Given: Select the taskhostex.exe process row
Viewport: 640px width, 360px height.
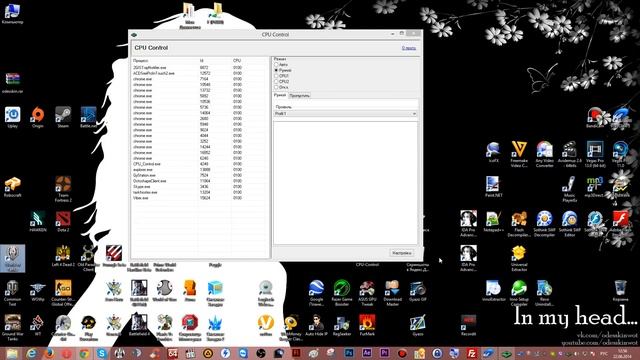Looking at the screenshot, I should tap(200, 192).
